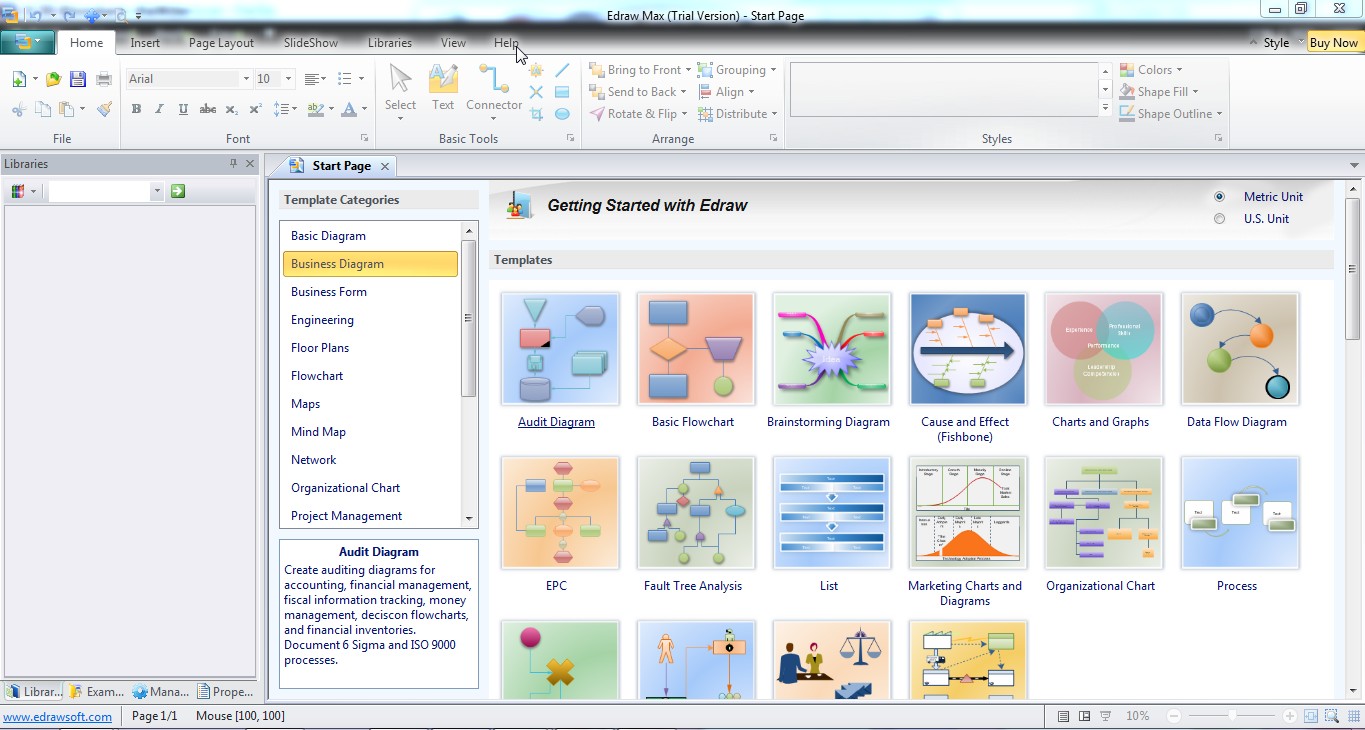Choose the Select pointer tool
The image size is (1365, 730).
[400, 90]
